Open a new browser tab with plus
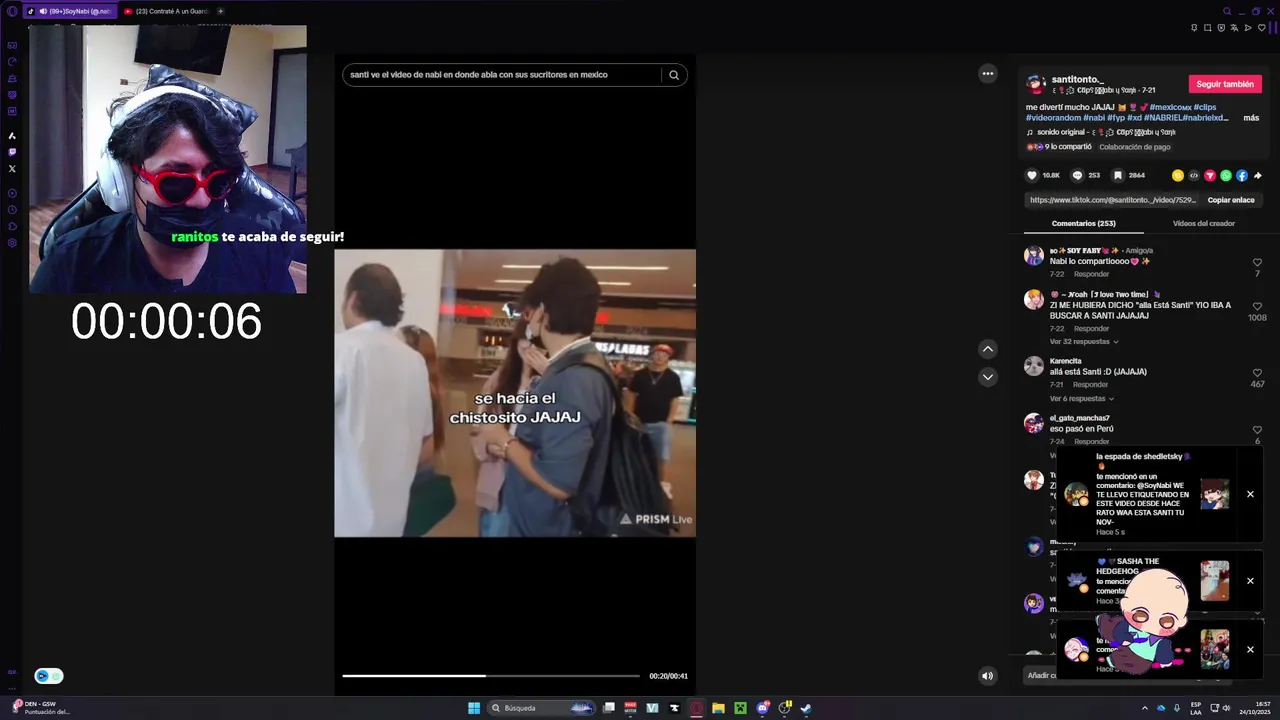The width and height of the screenshot is (1280, 720). pos(220,11)
